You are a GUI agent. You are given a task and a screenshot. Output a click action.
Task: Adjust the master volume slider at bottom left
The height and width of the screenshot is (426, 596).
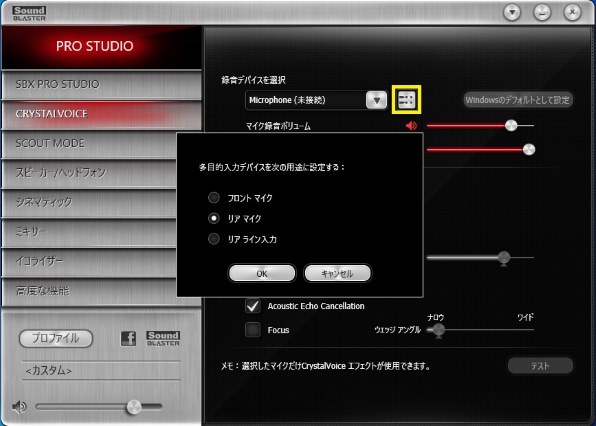133,407
